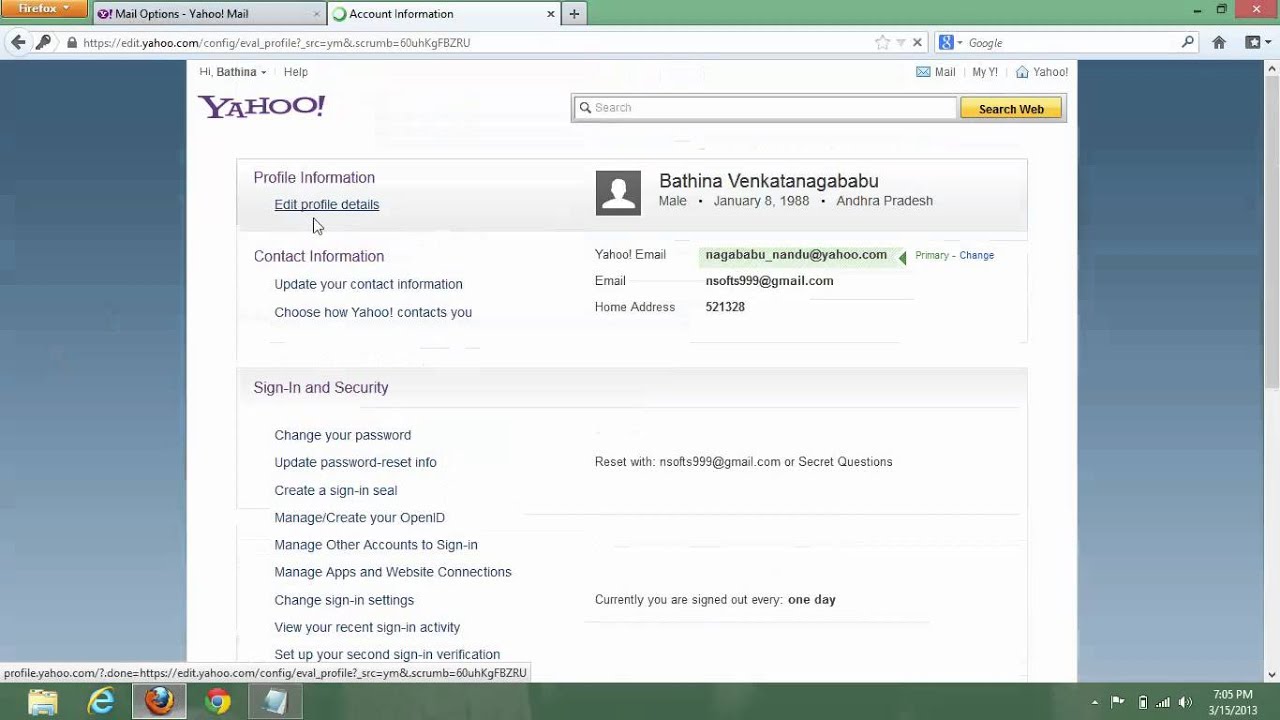Click the Help link in header
This screenshot has height=720, width=1280.
pos(295,72)
